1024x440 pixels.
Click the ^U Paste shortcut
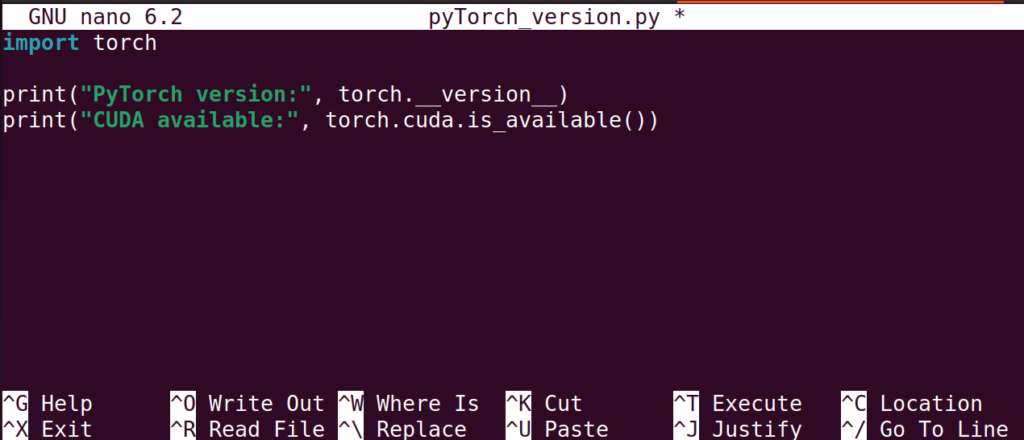[556, 429]
